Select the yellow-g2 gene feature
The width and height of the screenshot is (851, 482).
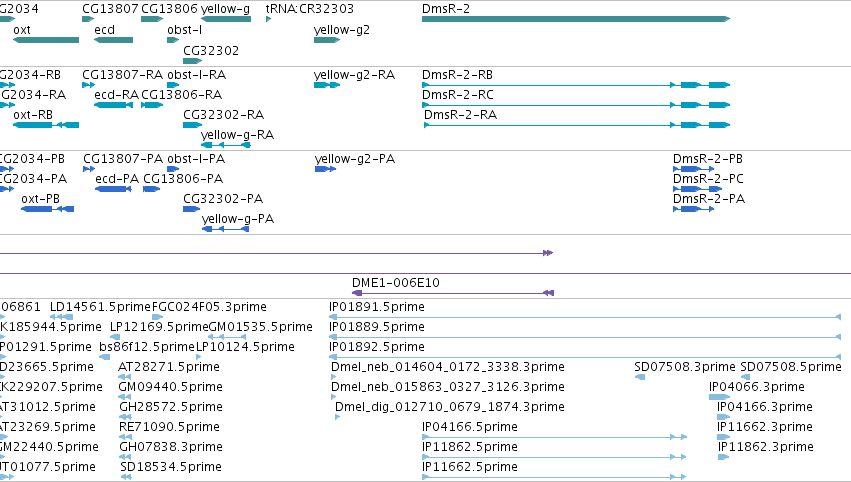(x=327, y=40)
